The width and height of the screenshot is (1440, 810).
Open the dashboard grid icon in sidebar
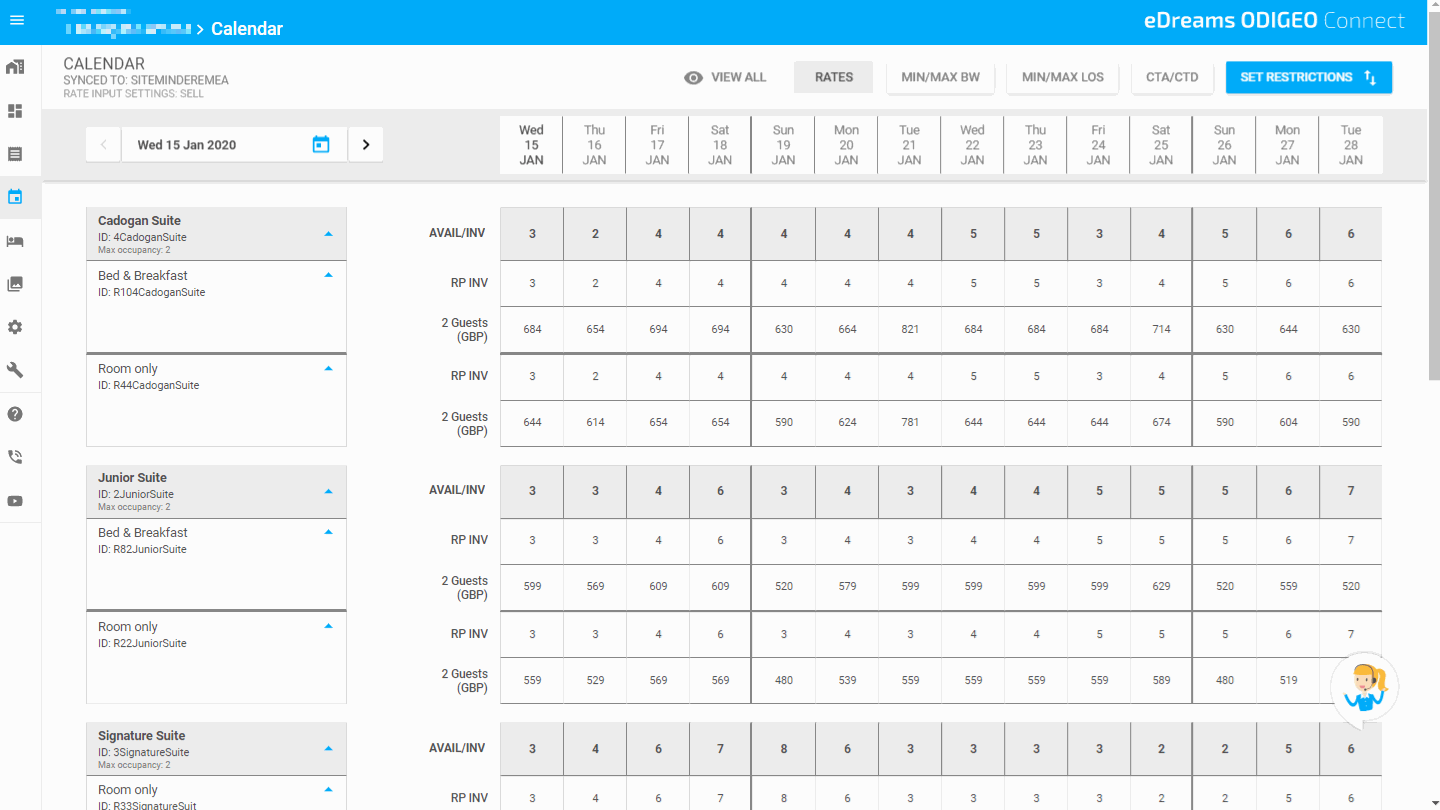pyautogui.click(x=15, y=111)
